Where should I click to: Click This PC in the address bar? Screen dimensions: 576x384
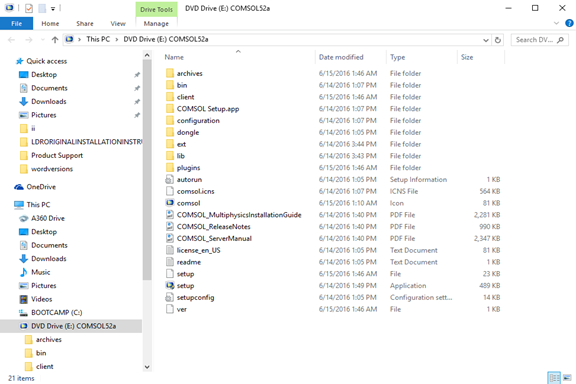tap(98, 39)
